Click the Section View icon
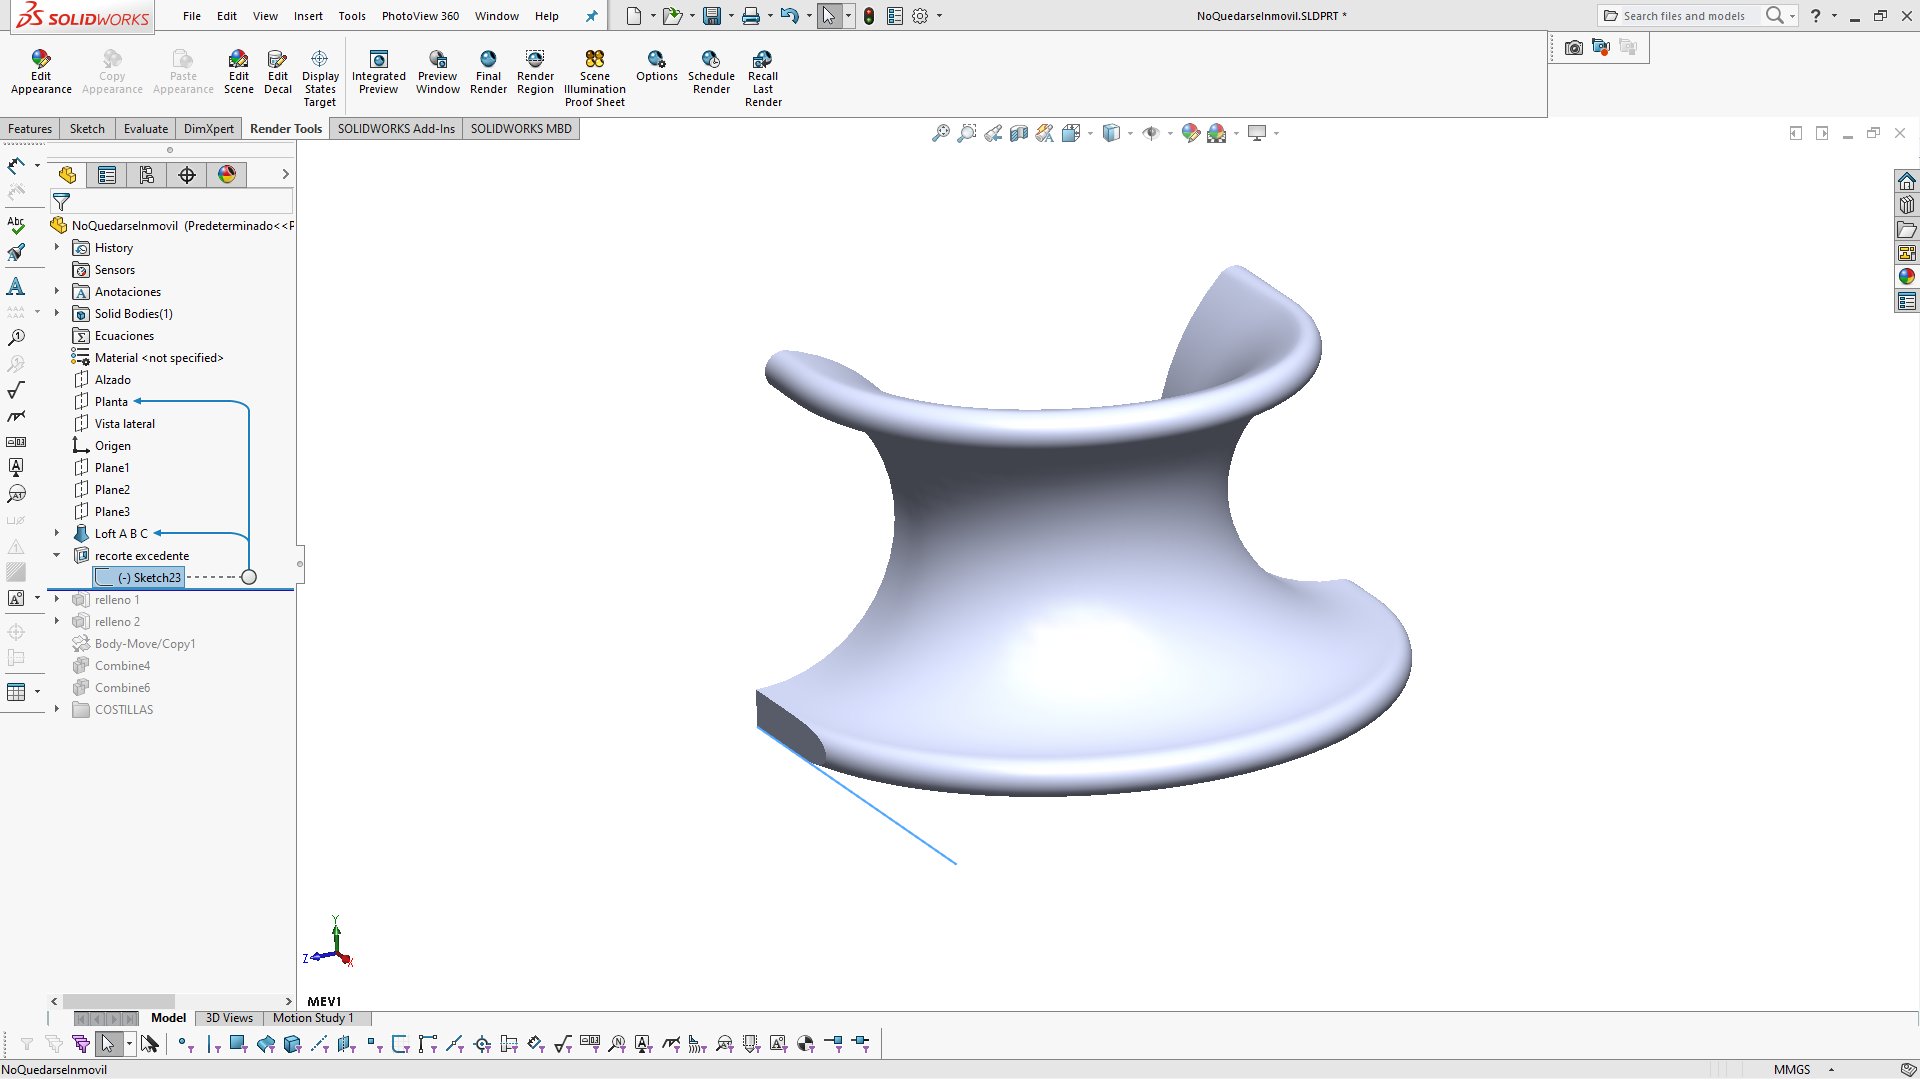Image resolution: width=1920 pixels, height=1080 pixels. [x=1019, y=133]
